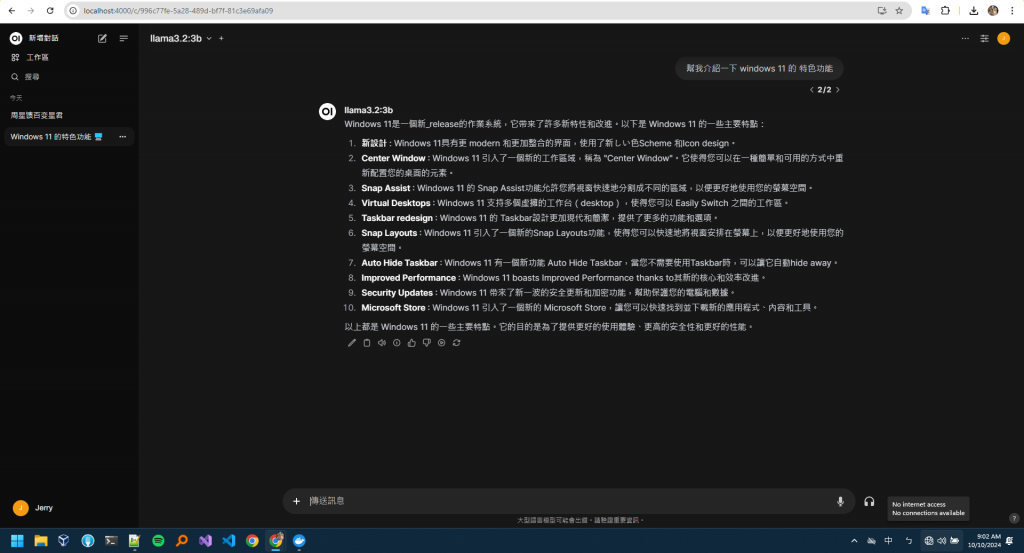Open the browser downloads icon
The image size is (1024, 553).
point(974,10)
